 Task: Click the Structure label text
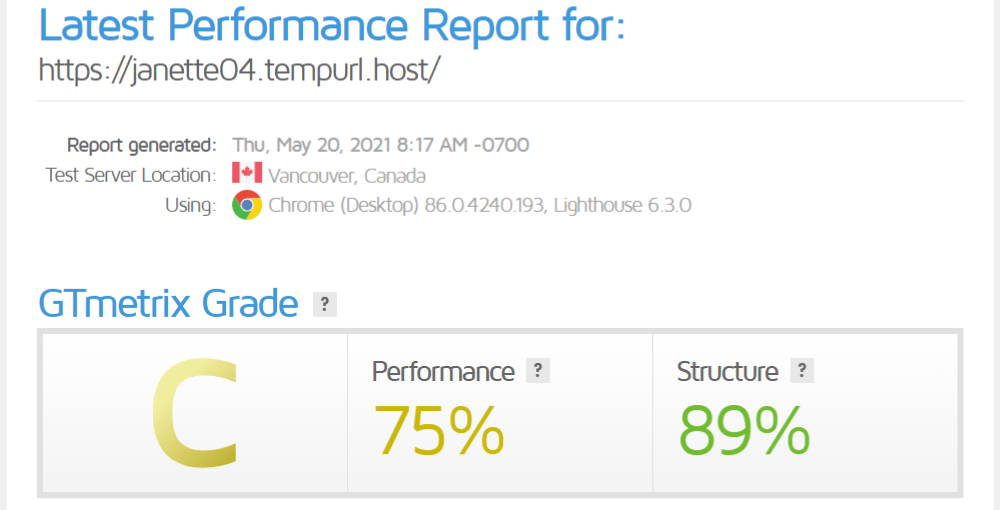[727, 372]
